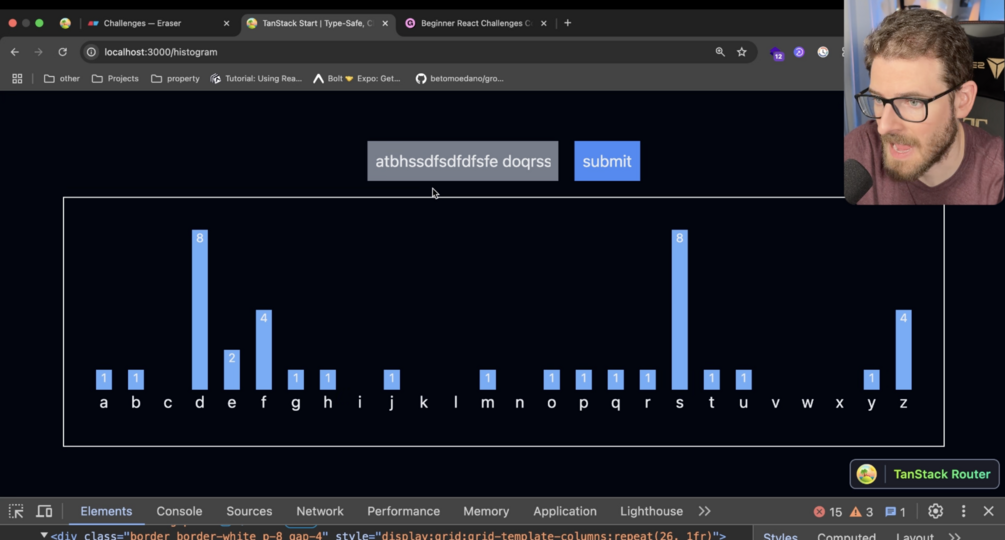Collapse the grid div tree node
The height and width of the screenshot is (540, 1005).
[x=44, y=535]
